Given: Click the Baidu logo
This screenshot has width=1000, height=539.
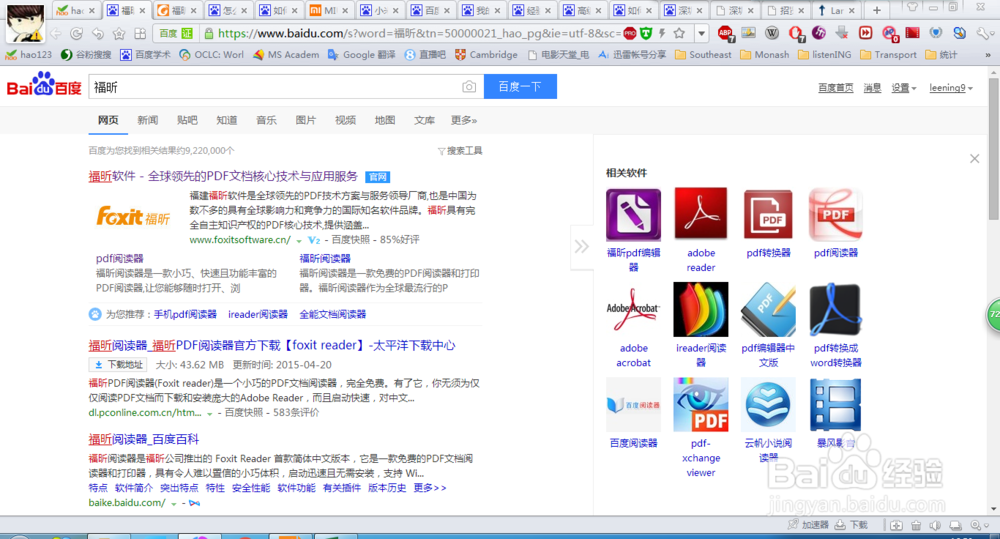Looking at the screenshot, I should [x=44, y=85].
